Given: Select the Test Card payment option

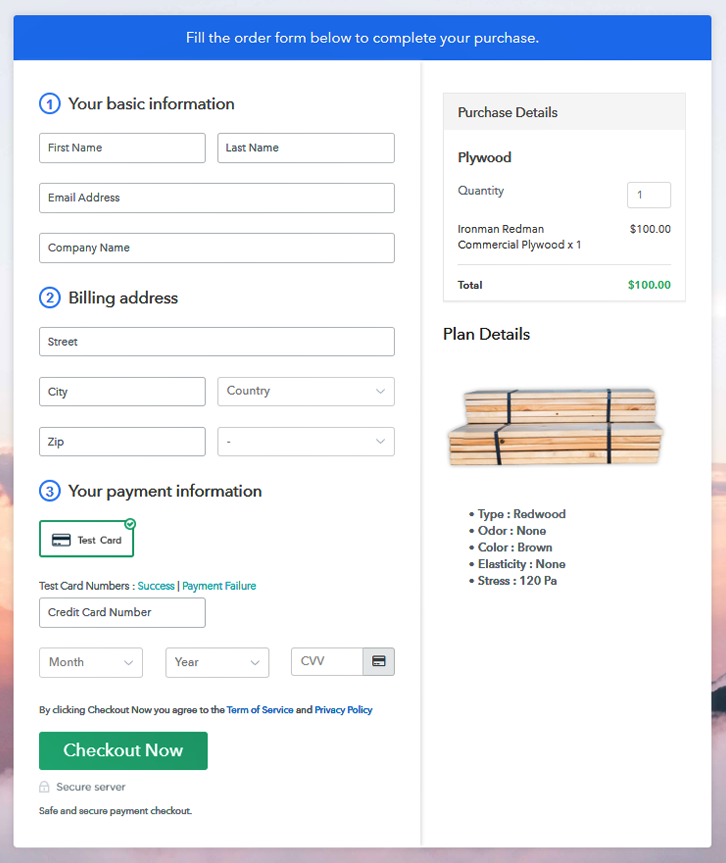Looking at the screenshot, I should click(86, 539).
